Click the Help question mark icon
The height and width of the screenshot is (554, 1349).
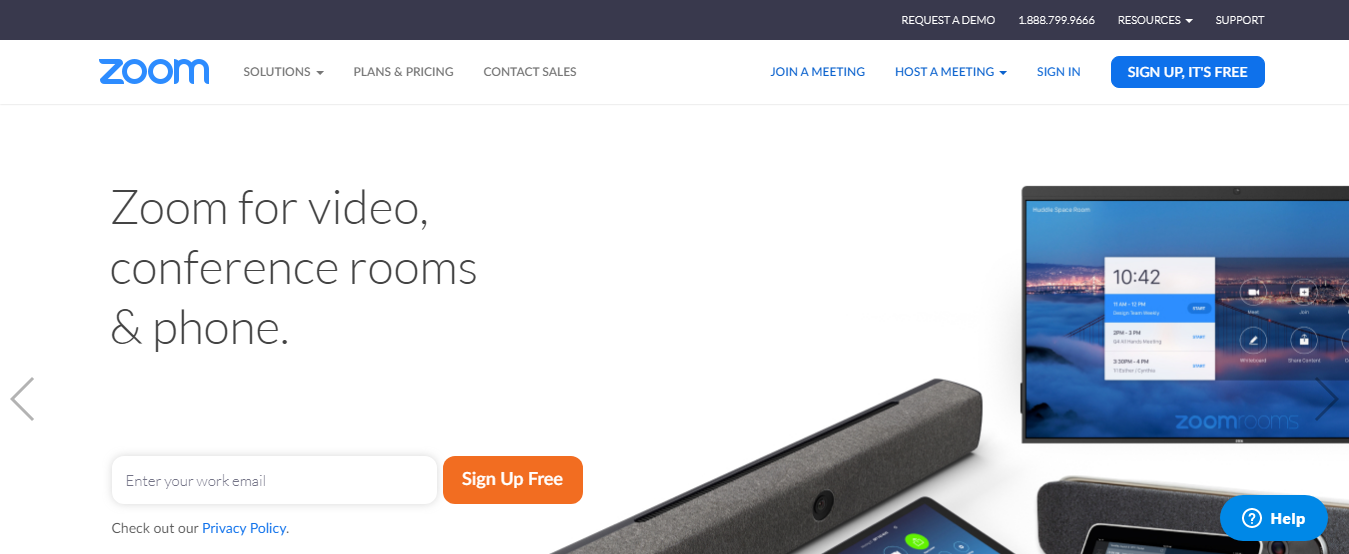point(1251,518)
